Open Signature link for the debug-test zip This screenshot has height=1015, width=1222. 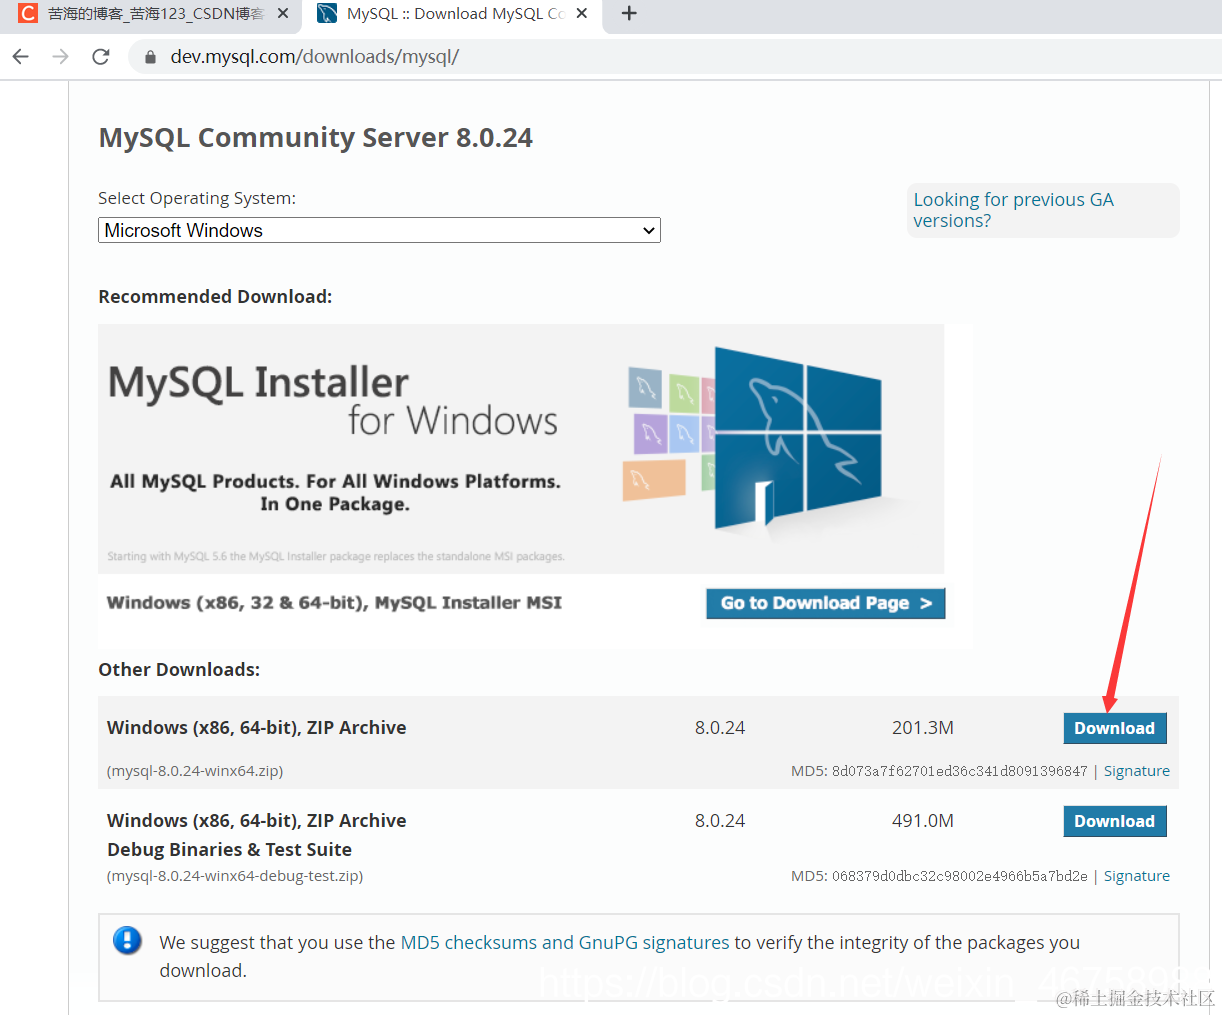(1137, 876)
